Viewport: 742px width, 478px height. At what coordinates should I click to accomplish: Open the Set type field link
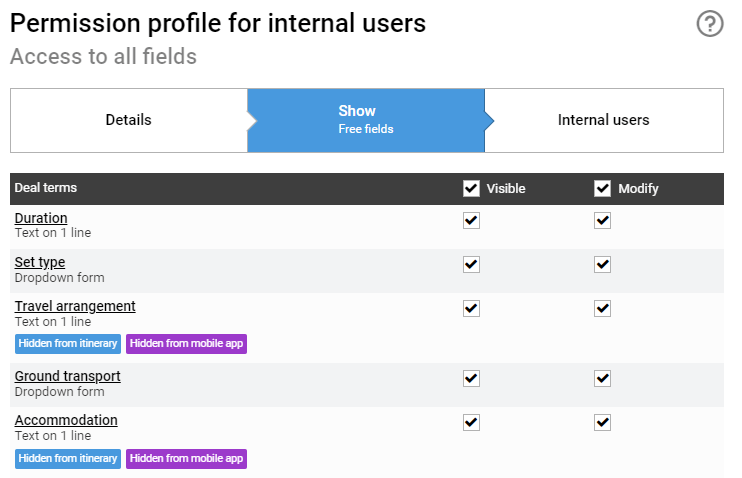(40, 262)
